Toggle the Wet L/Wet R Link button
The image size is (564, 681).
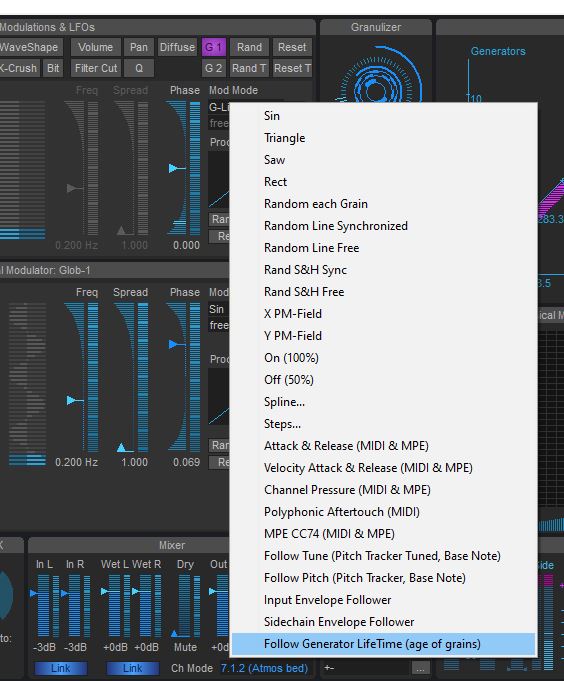click(x=132, y=668)
